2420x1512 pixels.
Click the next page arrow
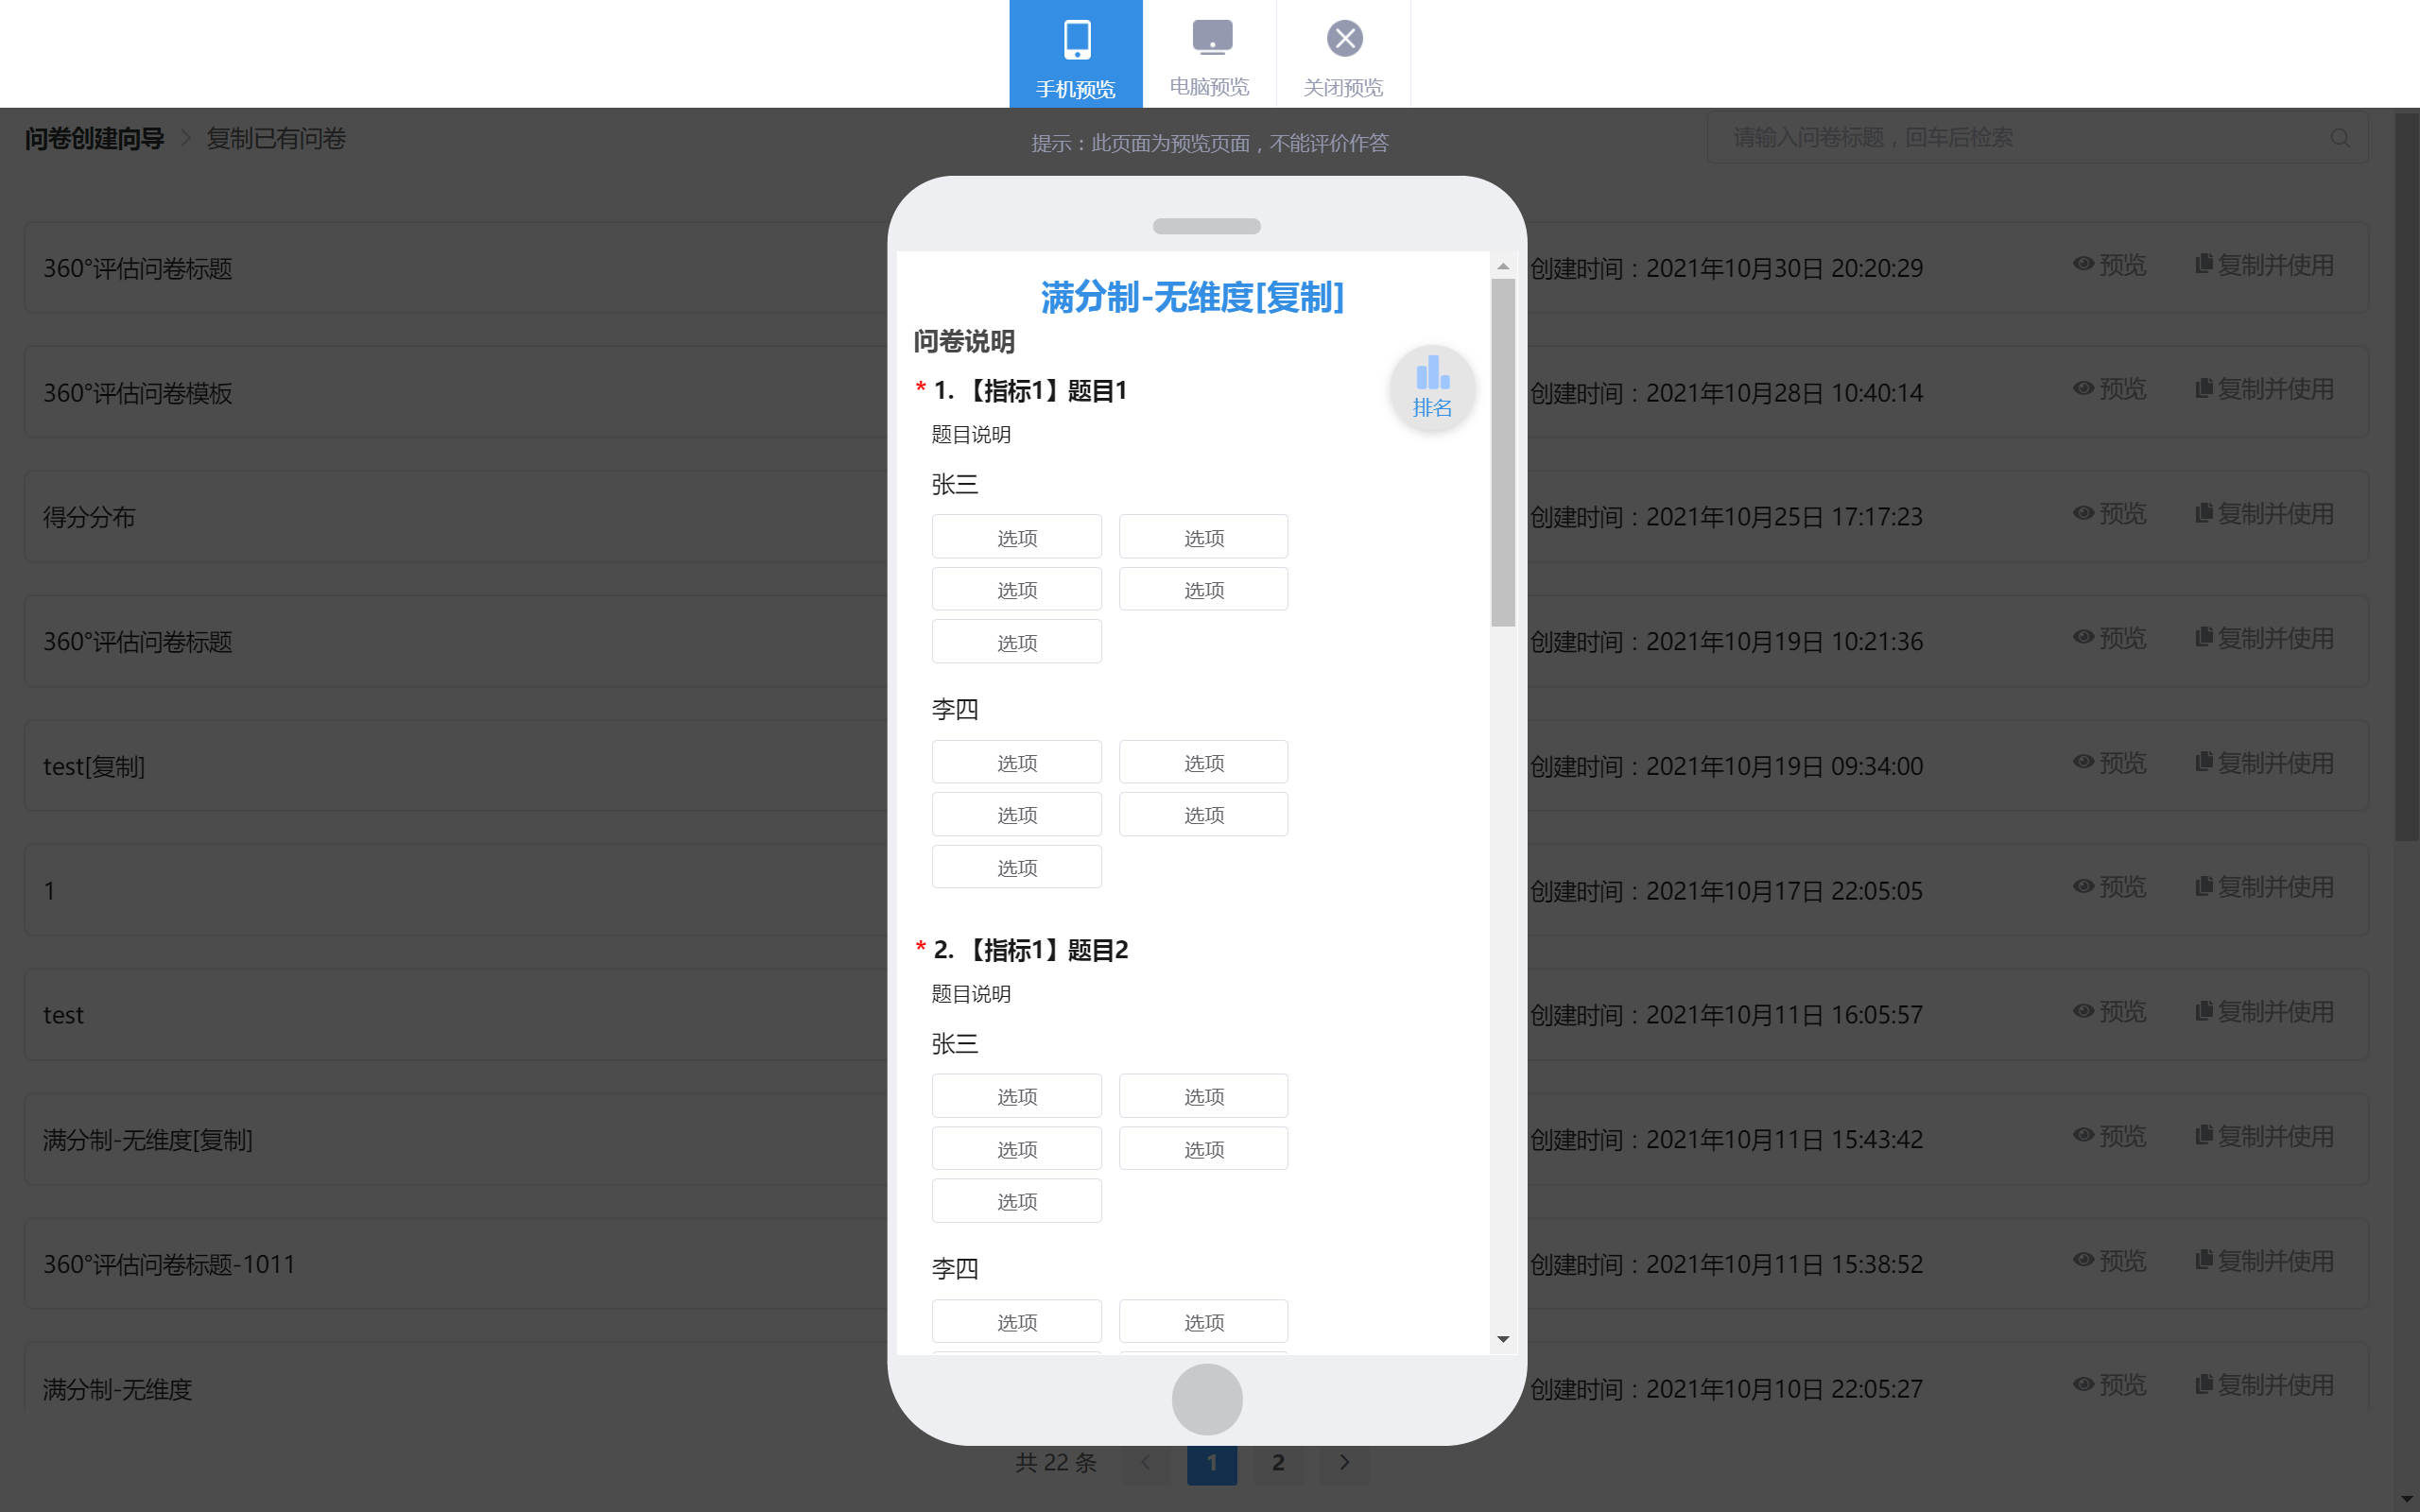1345,1463
